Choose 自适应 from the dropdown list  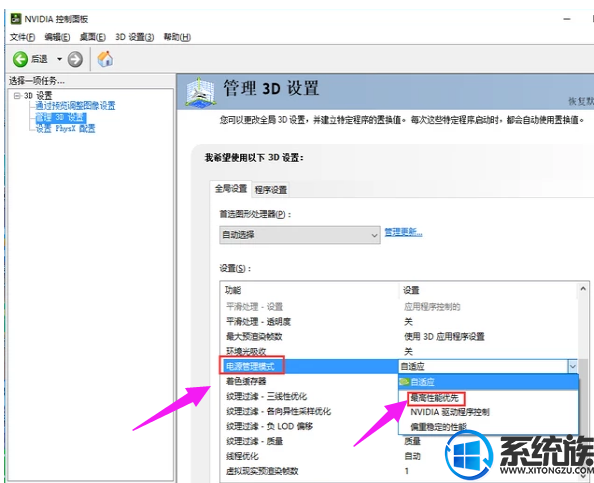pos(488,382)
